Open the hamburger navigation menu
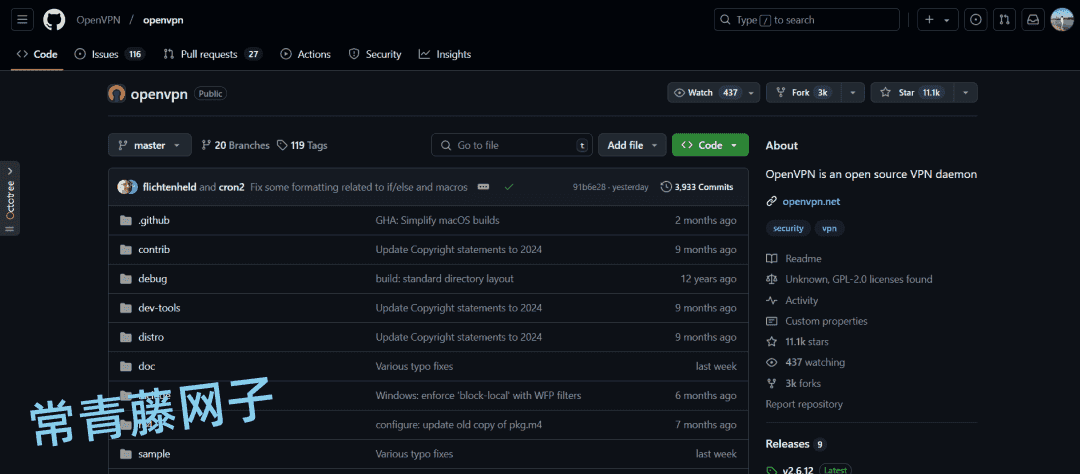Screen dimensions: 1080x474 [23, 19]
